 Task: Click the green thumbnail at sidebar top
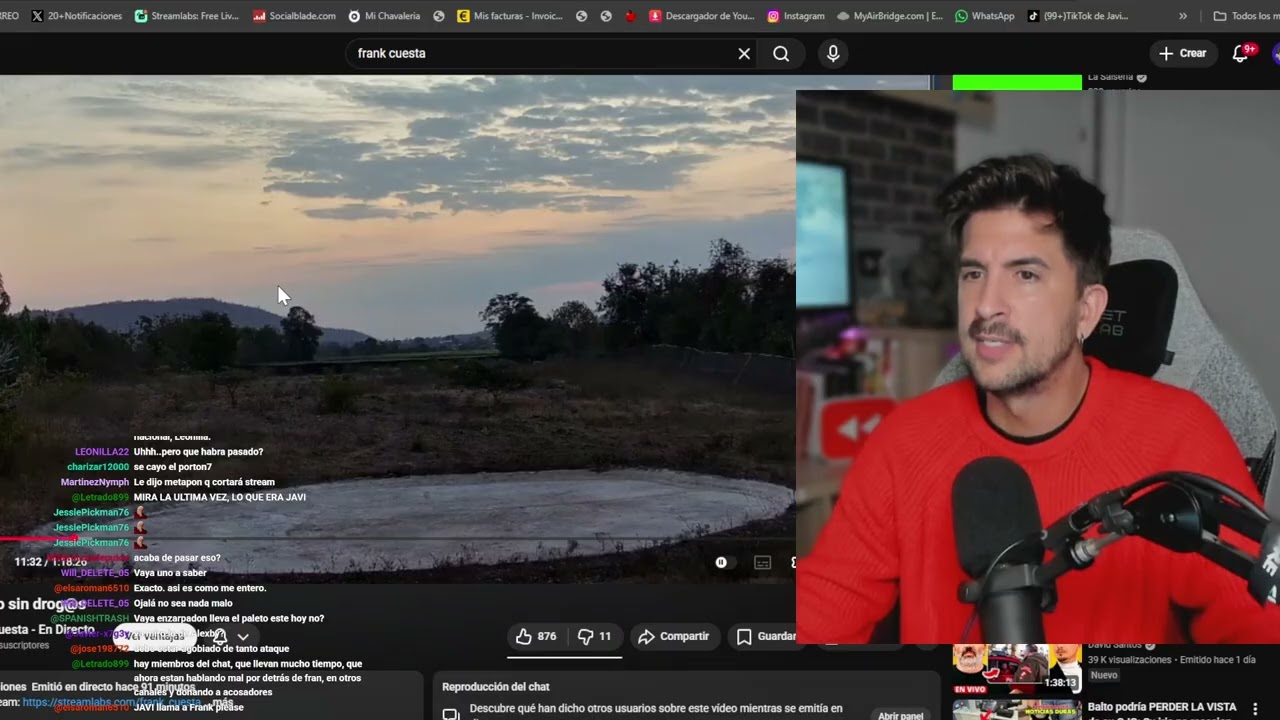click(x=1017, y=82)
